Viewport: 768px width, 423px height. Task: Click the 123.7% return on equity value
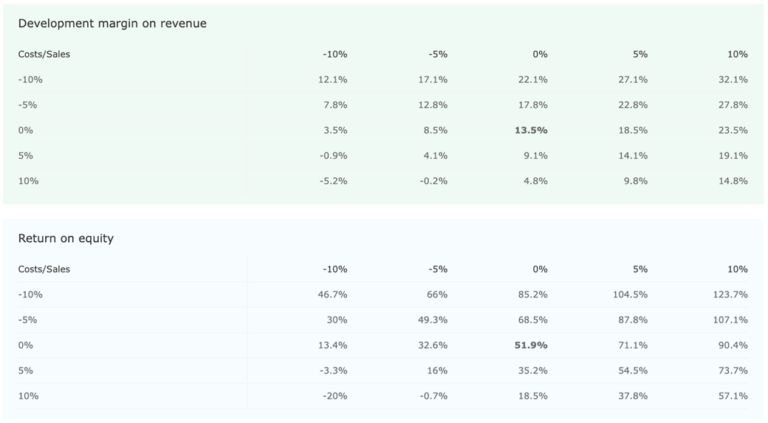[x=730, y=295]
